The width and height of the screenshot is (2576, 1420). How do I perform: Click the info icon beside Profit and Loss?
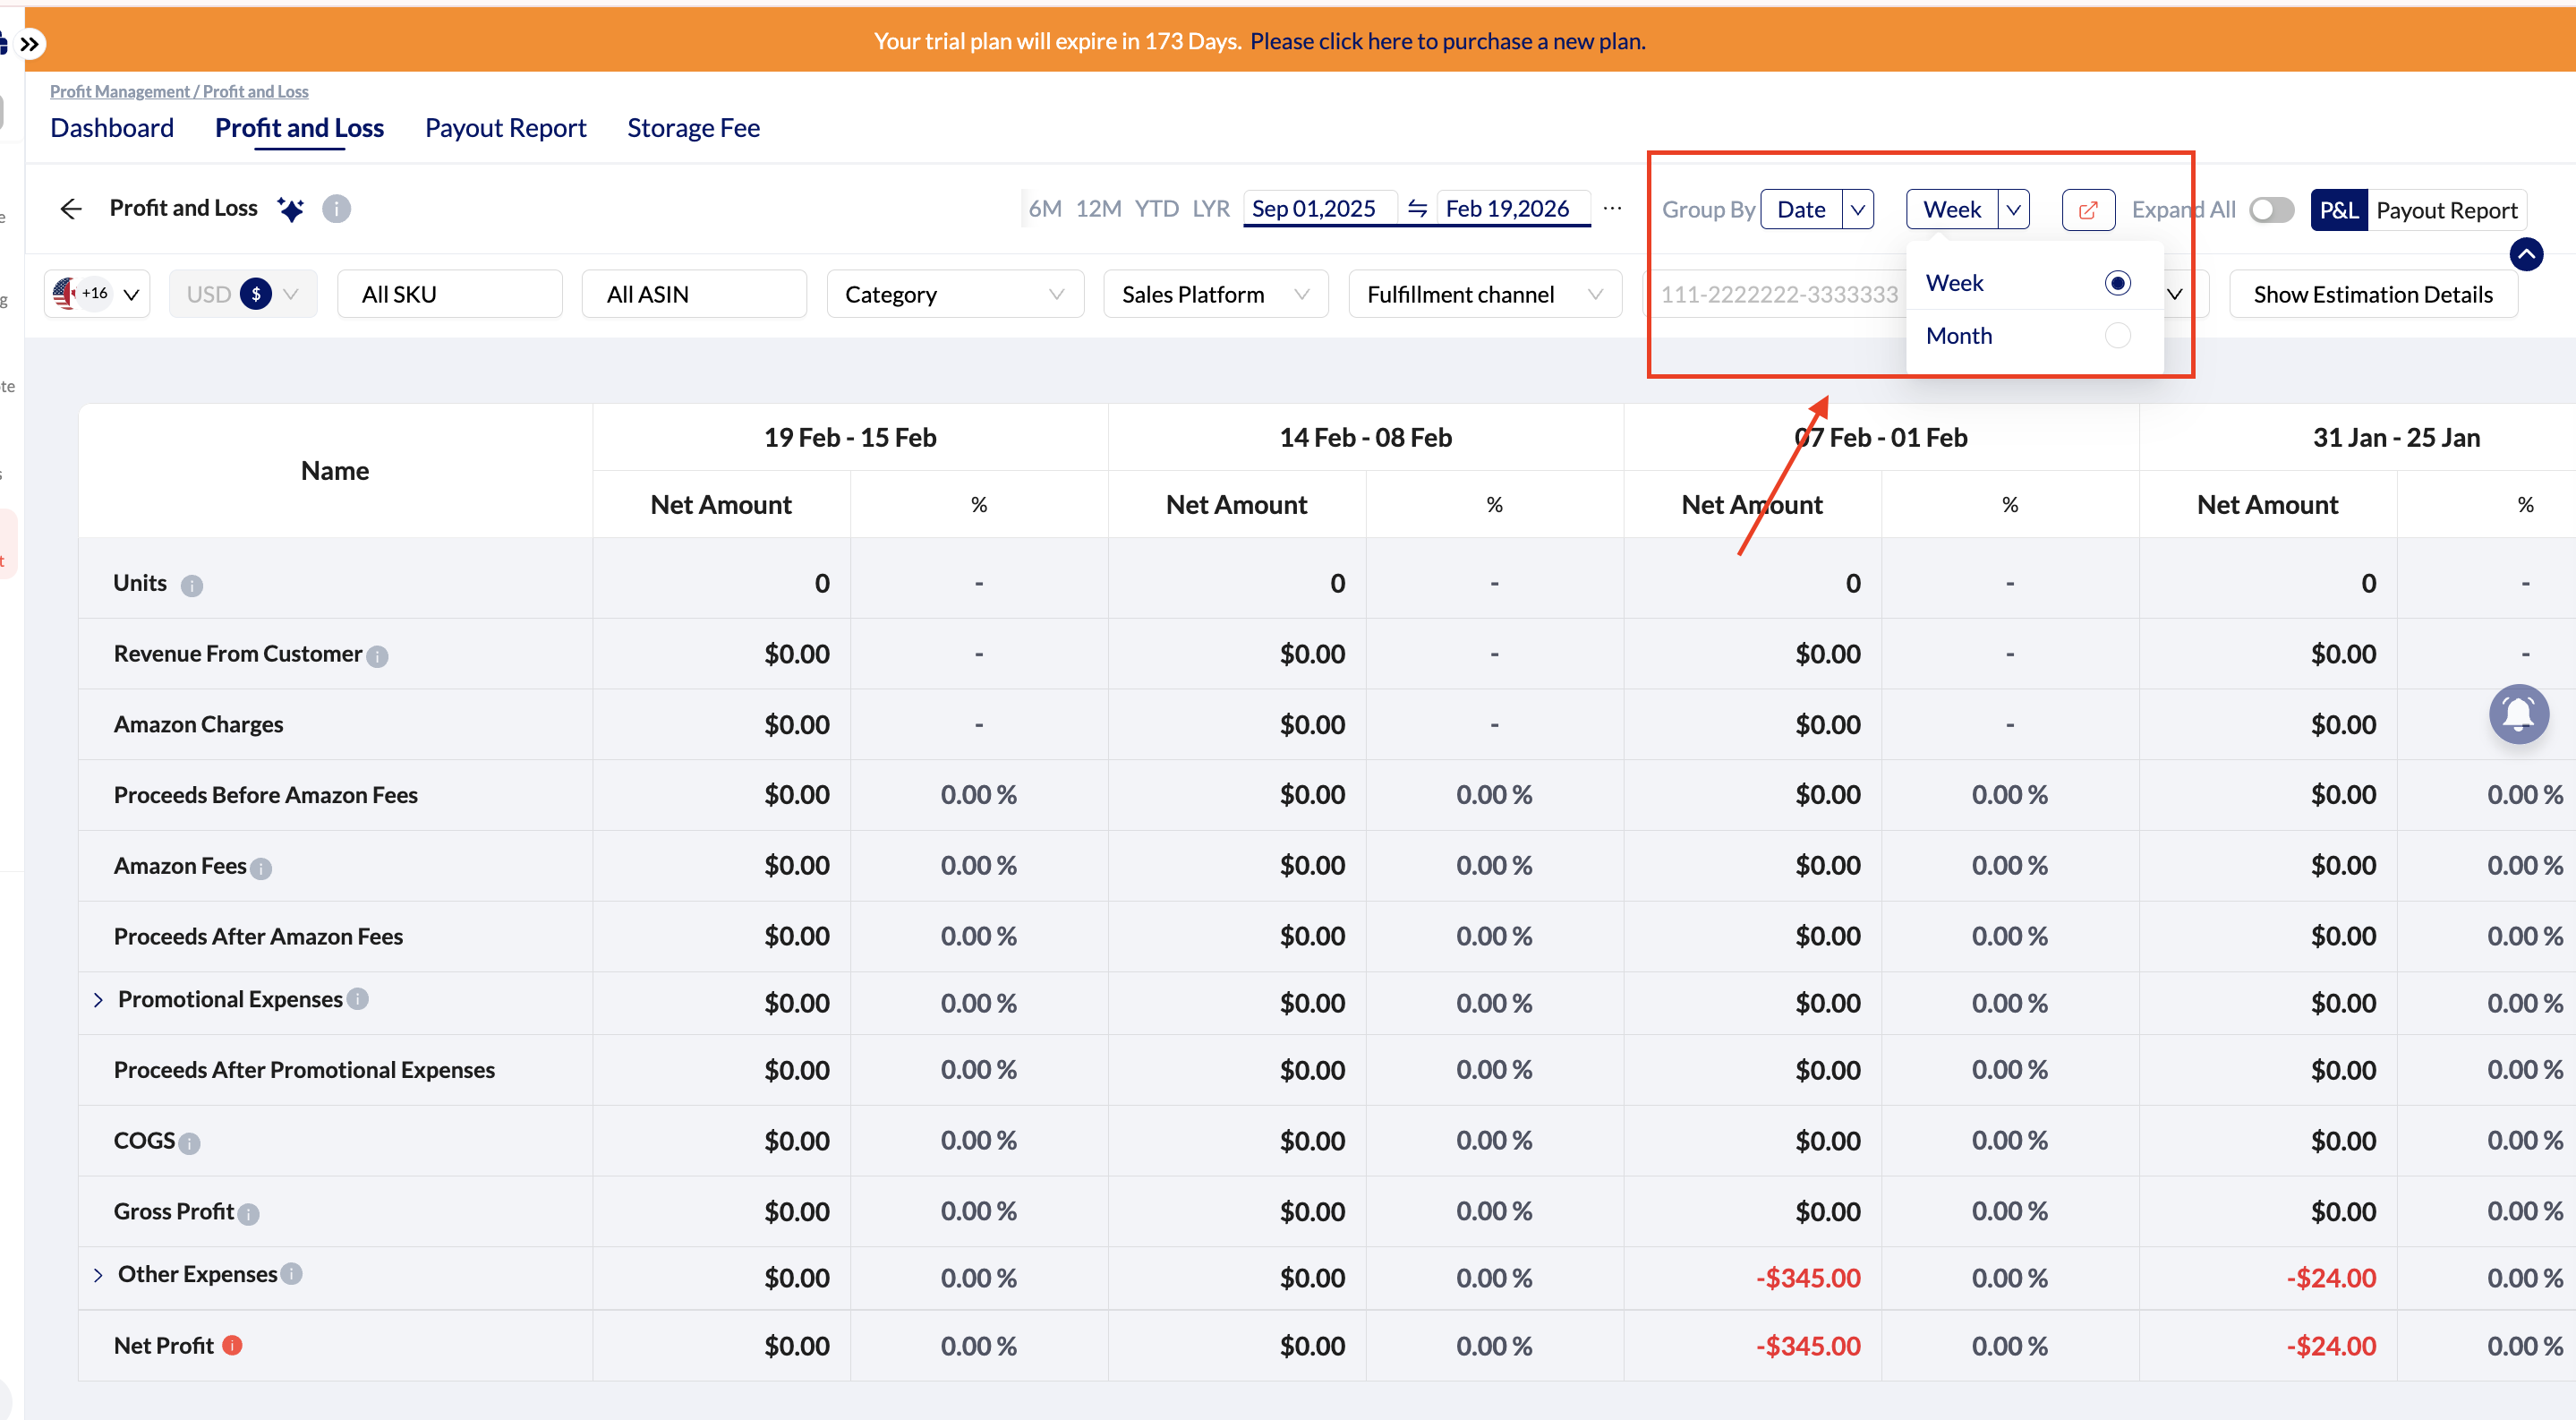[x=336, y=209]
